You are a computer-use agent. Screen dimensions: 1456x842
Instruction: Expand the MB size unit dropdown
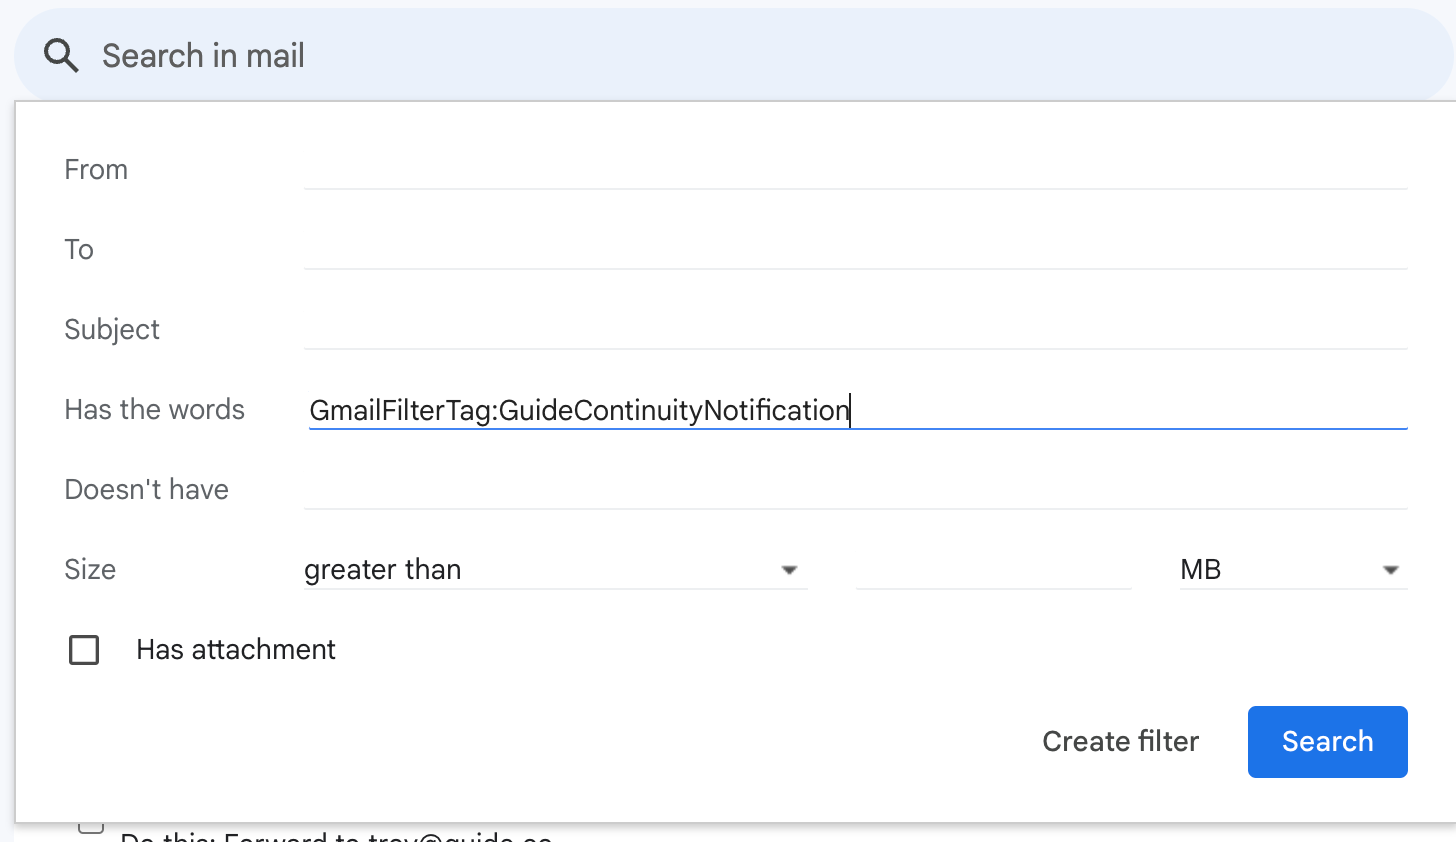1293,569
